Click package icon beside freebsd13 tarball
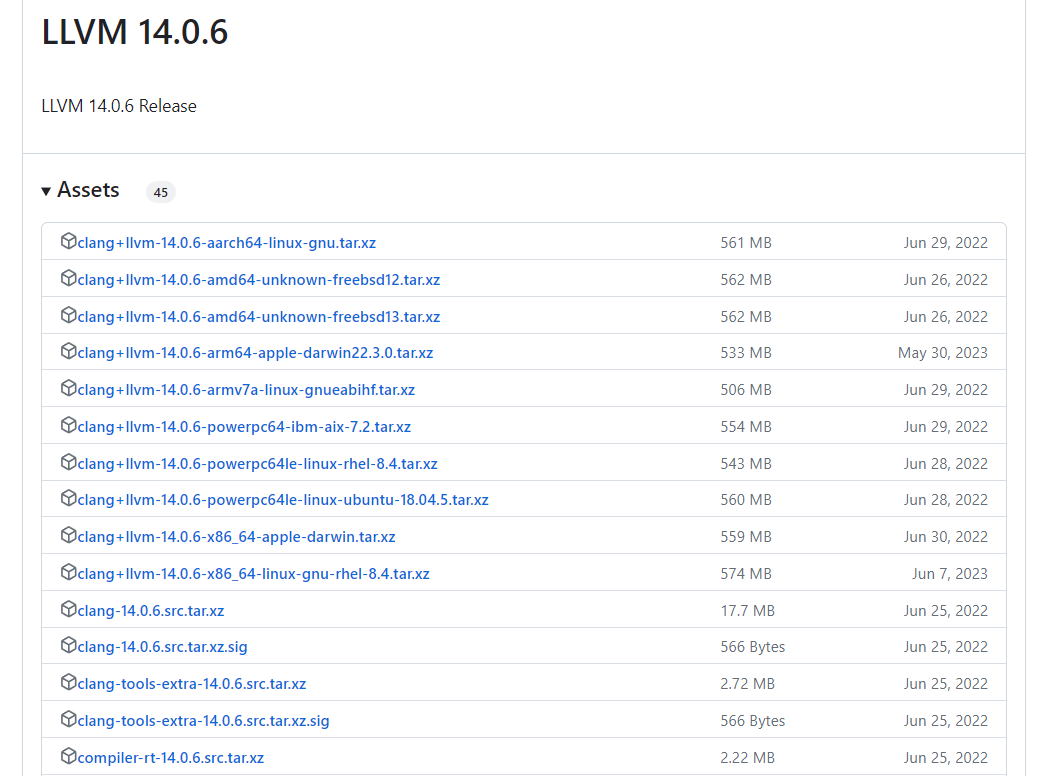Image resolution: width=1056 pixels, height=776 pixels. 68,315
